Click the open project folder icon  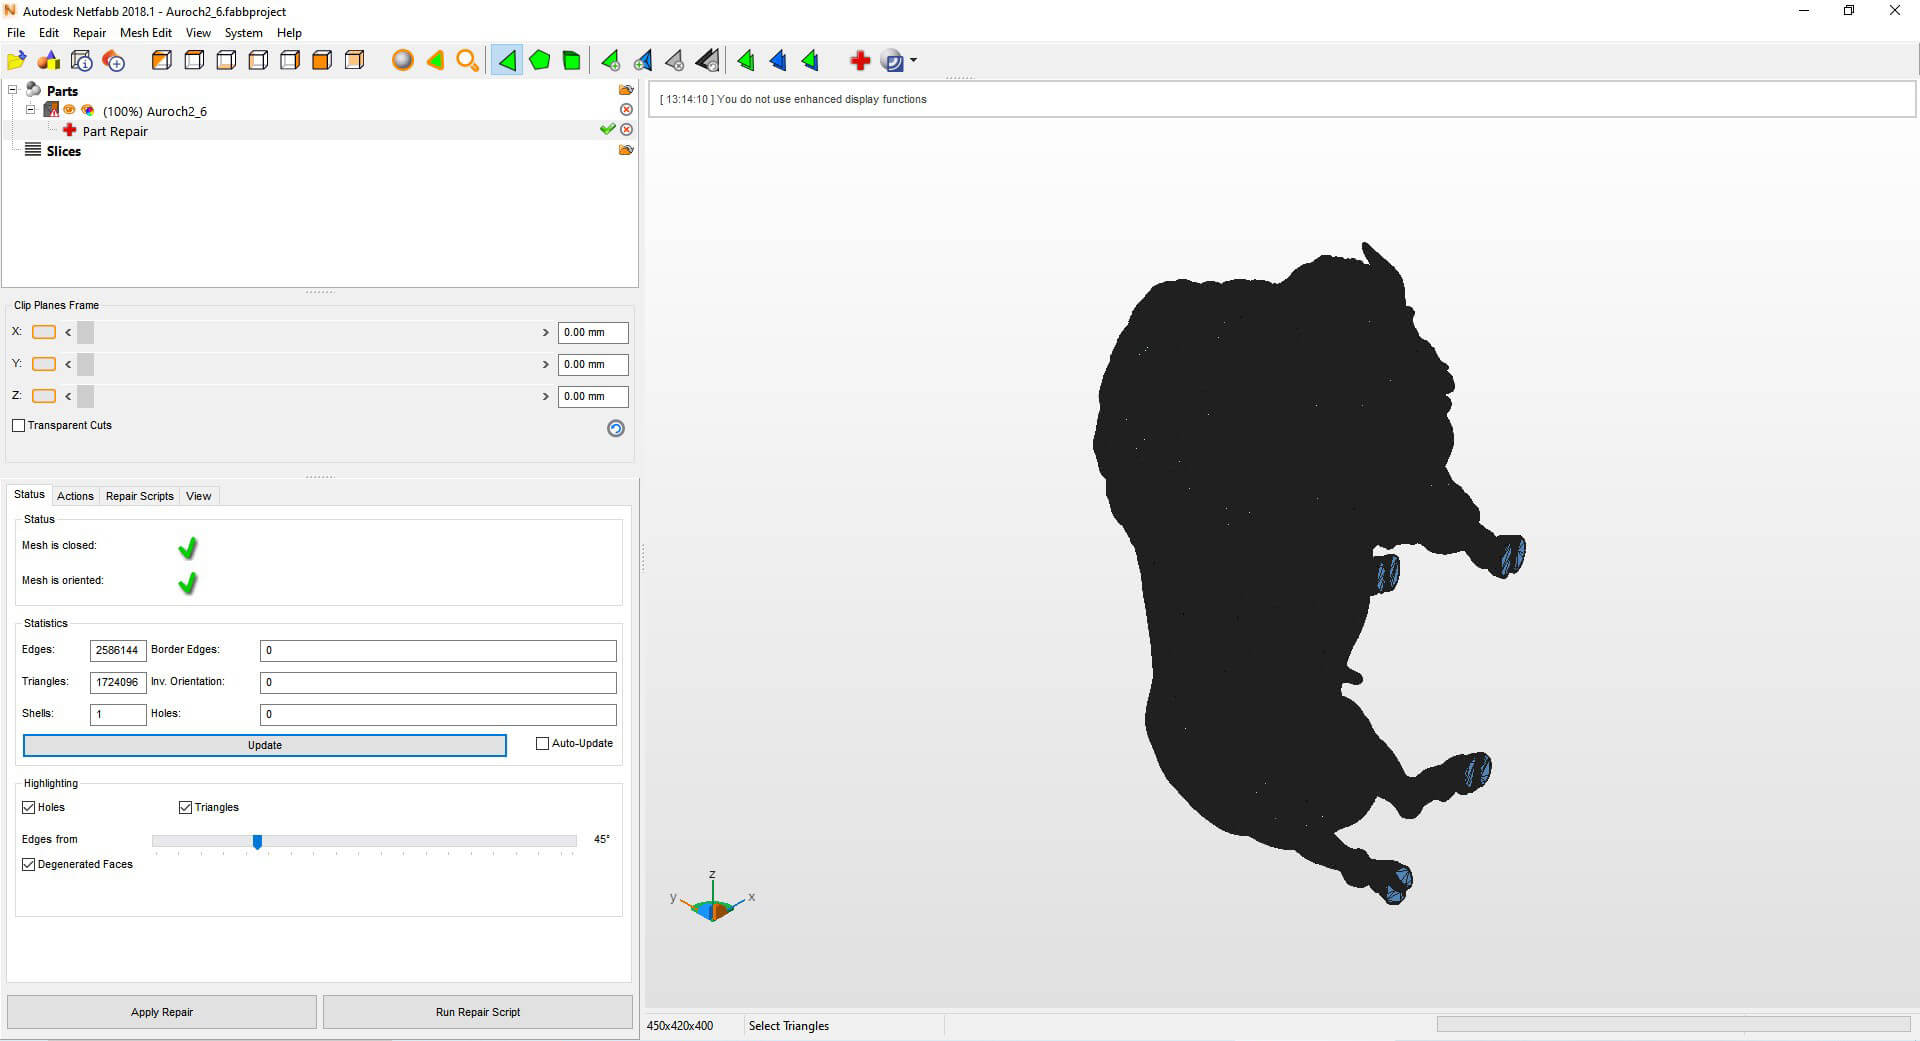tap(16, 61)
